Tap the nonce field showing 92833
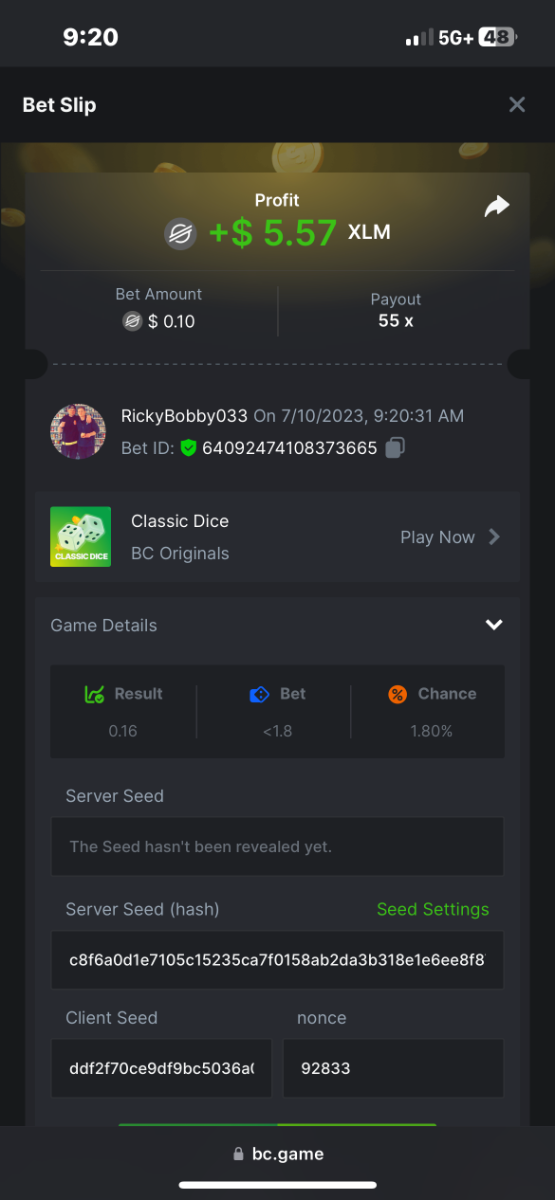 pos(394,1068)
